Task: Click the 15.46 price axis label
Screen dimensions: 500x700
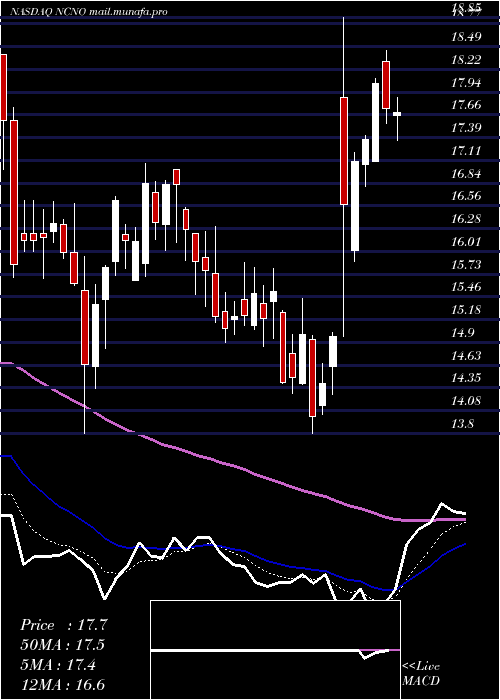Action: (466, 287)
